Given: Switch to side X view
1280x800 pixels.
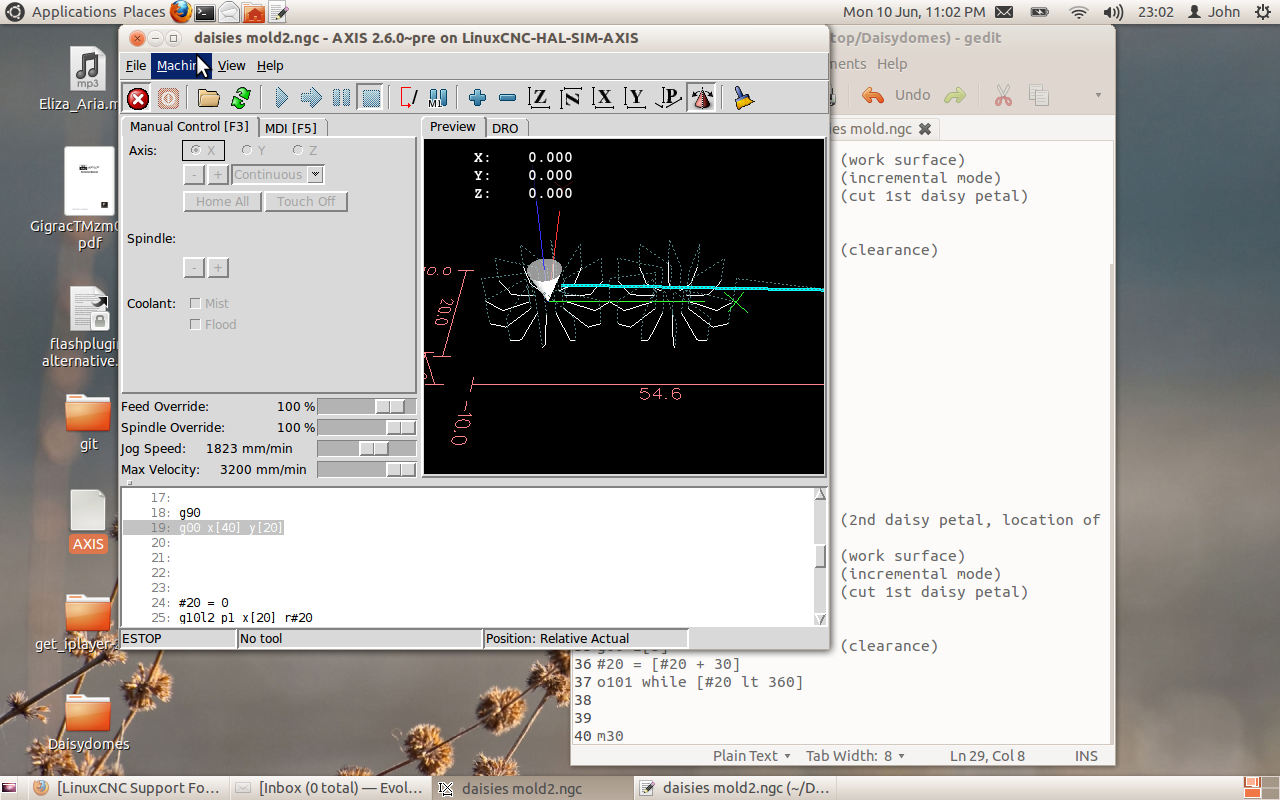Looking at the screenshot, I should (x=603, y=98).
